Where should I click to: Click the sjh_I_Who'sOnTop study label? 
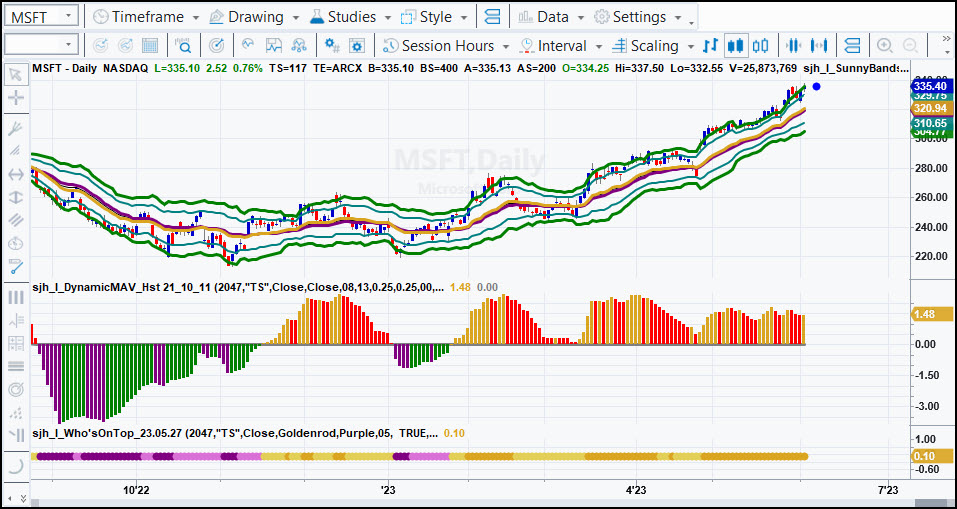pos(235,433)
